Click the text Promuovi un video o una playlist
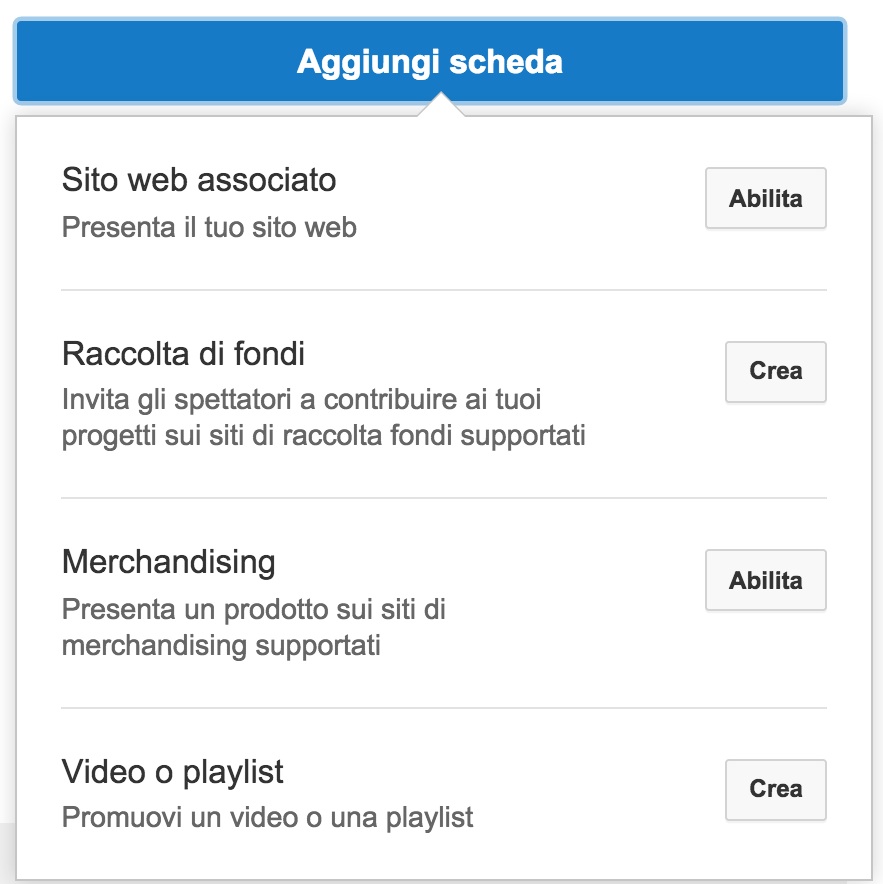The width and height of the screenshot is (883, 884). 267,818
